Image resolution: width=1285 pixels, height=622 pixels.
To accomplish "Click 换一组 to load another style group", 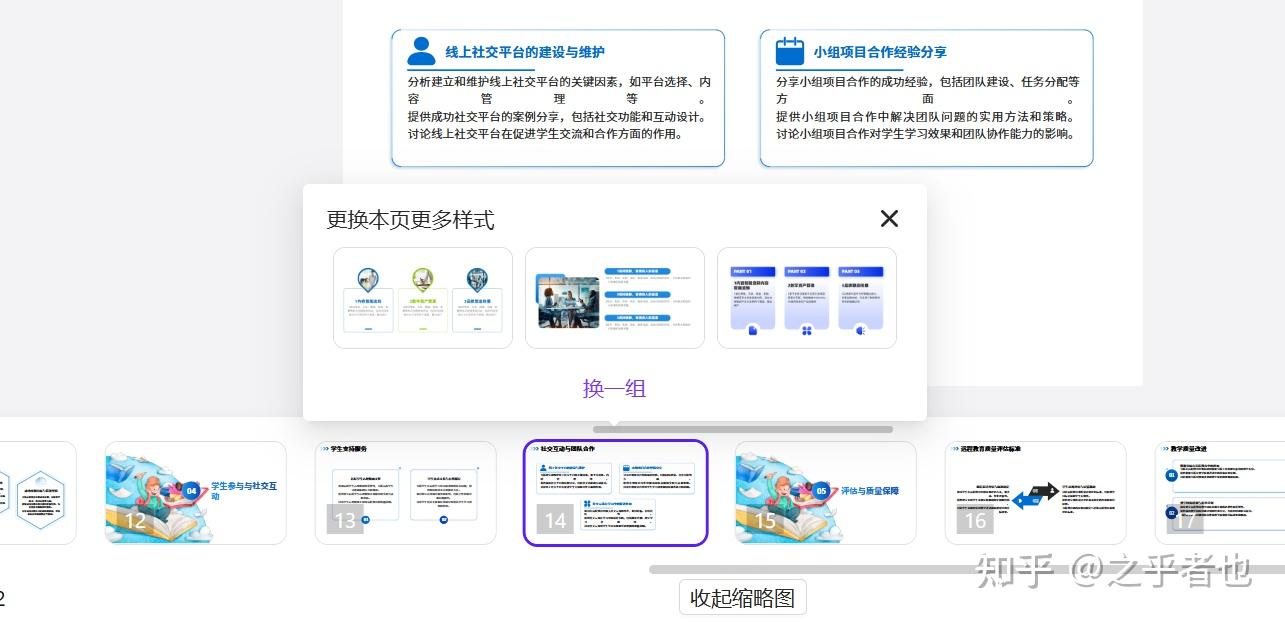I will pos(615,388).
